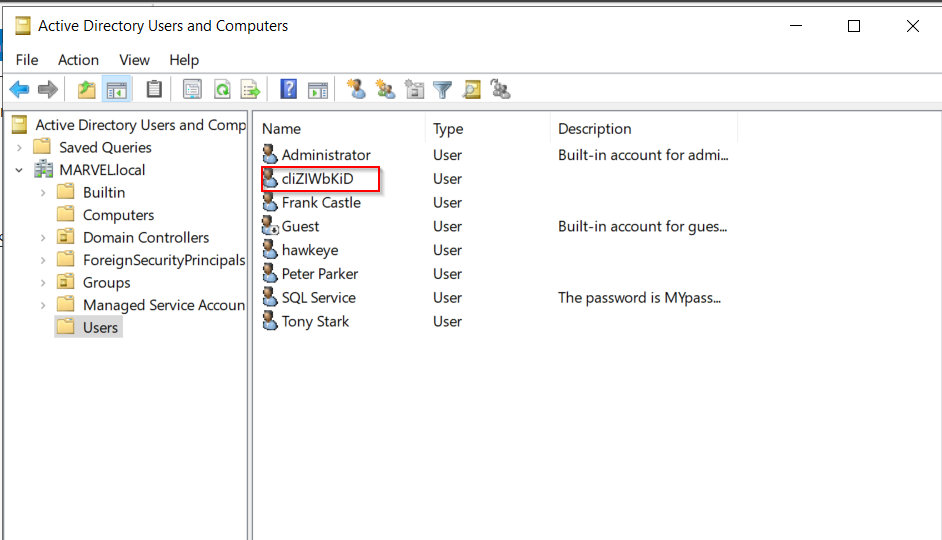Screen dimensions: 942x540
Task: Click the SQL Service user icon
Action: pyautogui.click(x=270, y=297)
